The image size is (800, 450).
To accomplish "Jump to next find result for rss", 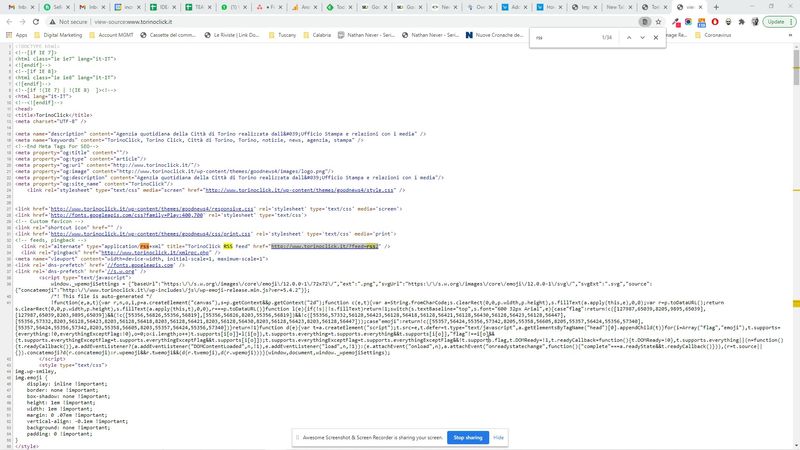I will point(642,37).
